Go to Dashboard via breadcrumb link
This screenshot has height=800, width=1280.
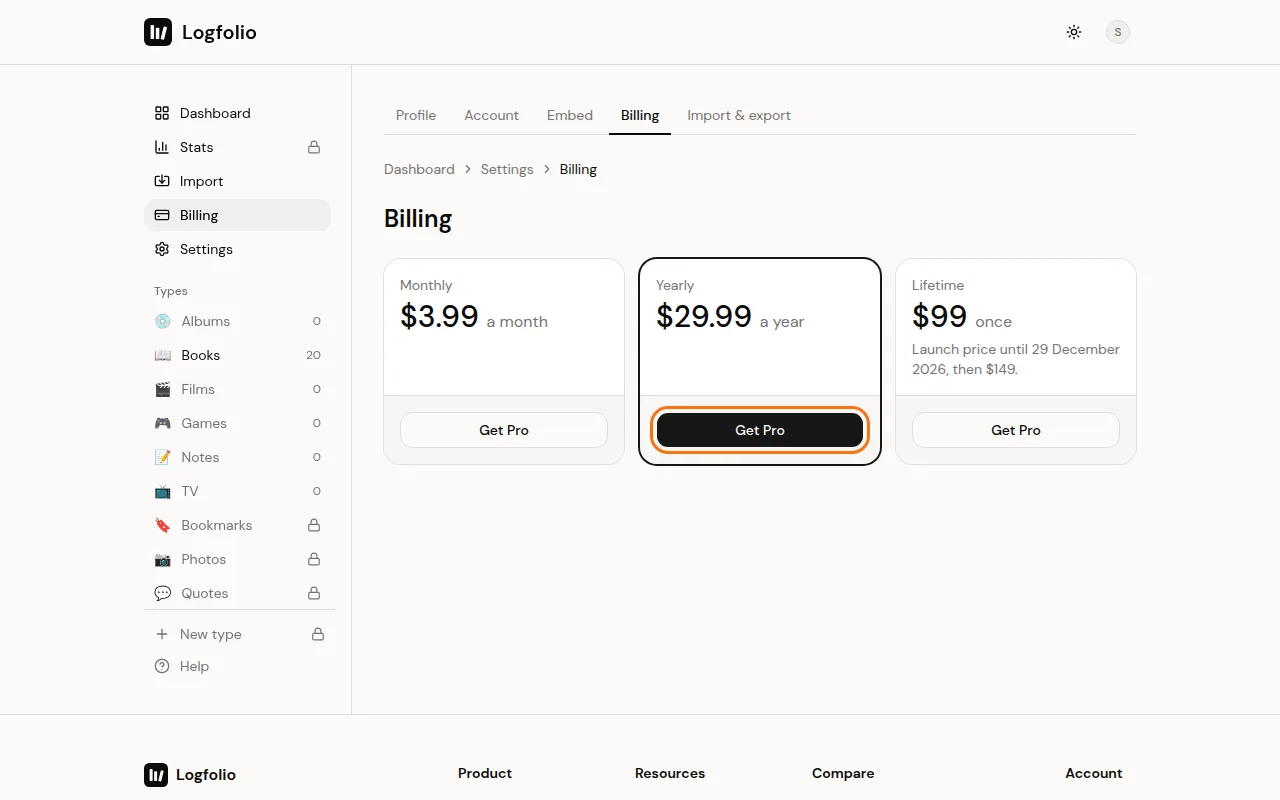[x=419, y=169]
